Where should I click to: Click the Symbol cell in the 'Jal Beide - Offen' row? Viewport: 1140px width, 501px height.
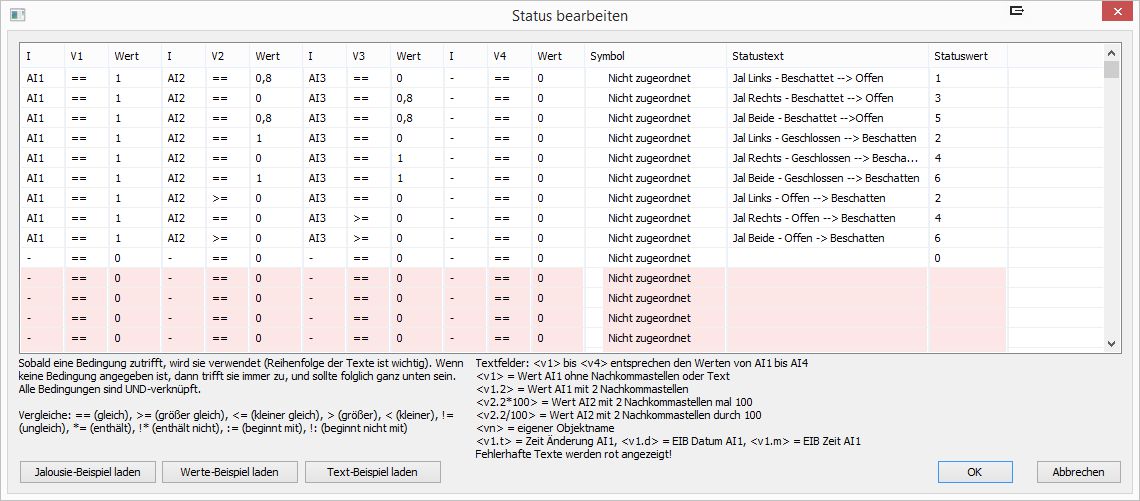coord(649,238)
